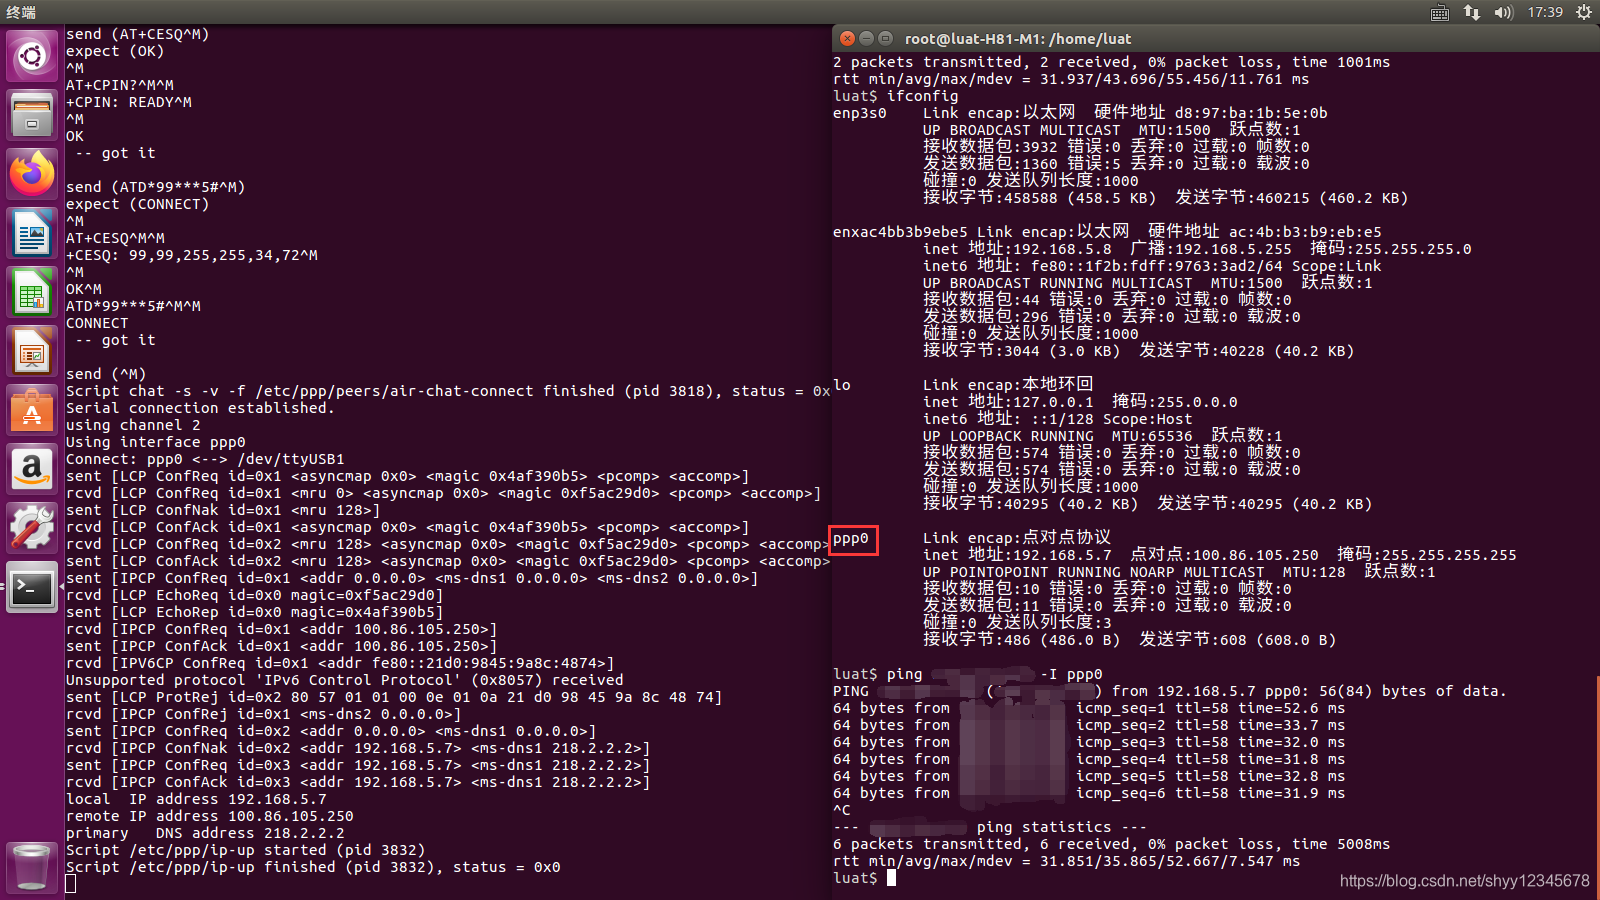This screenshot has height=900, width=1600.
Task: Click the 'Unsupported protocol IPv6 Control Protocol' line
Action: click(345, 680)
